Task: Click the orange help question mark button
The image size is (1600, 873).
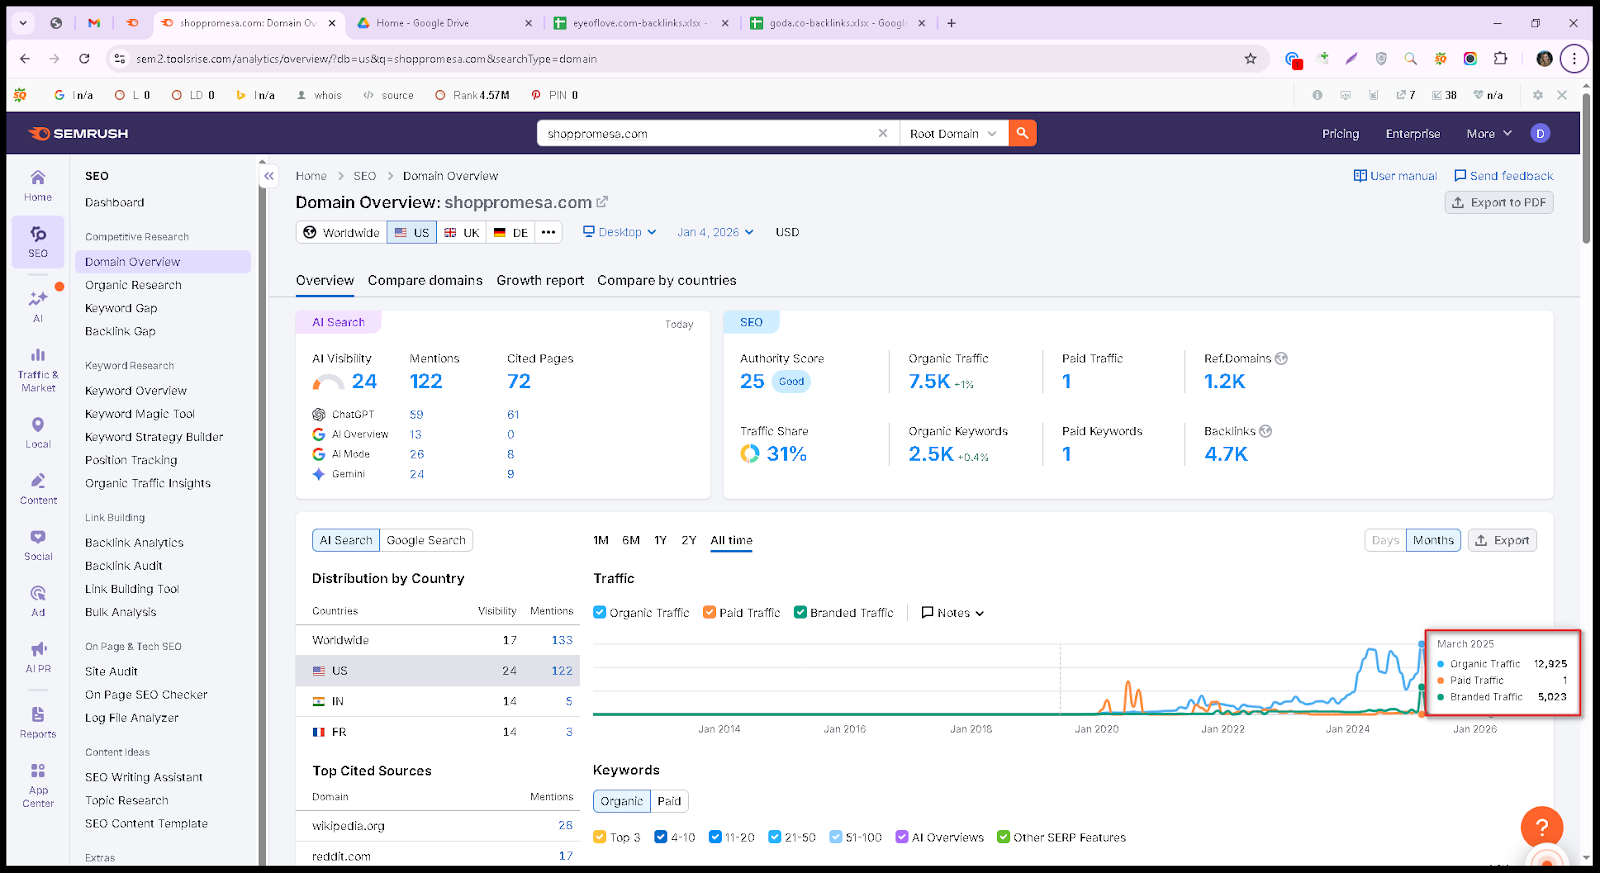Action: (x=1541, y=827)
